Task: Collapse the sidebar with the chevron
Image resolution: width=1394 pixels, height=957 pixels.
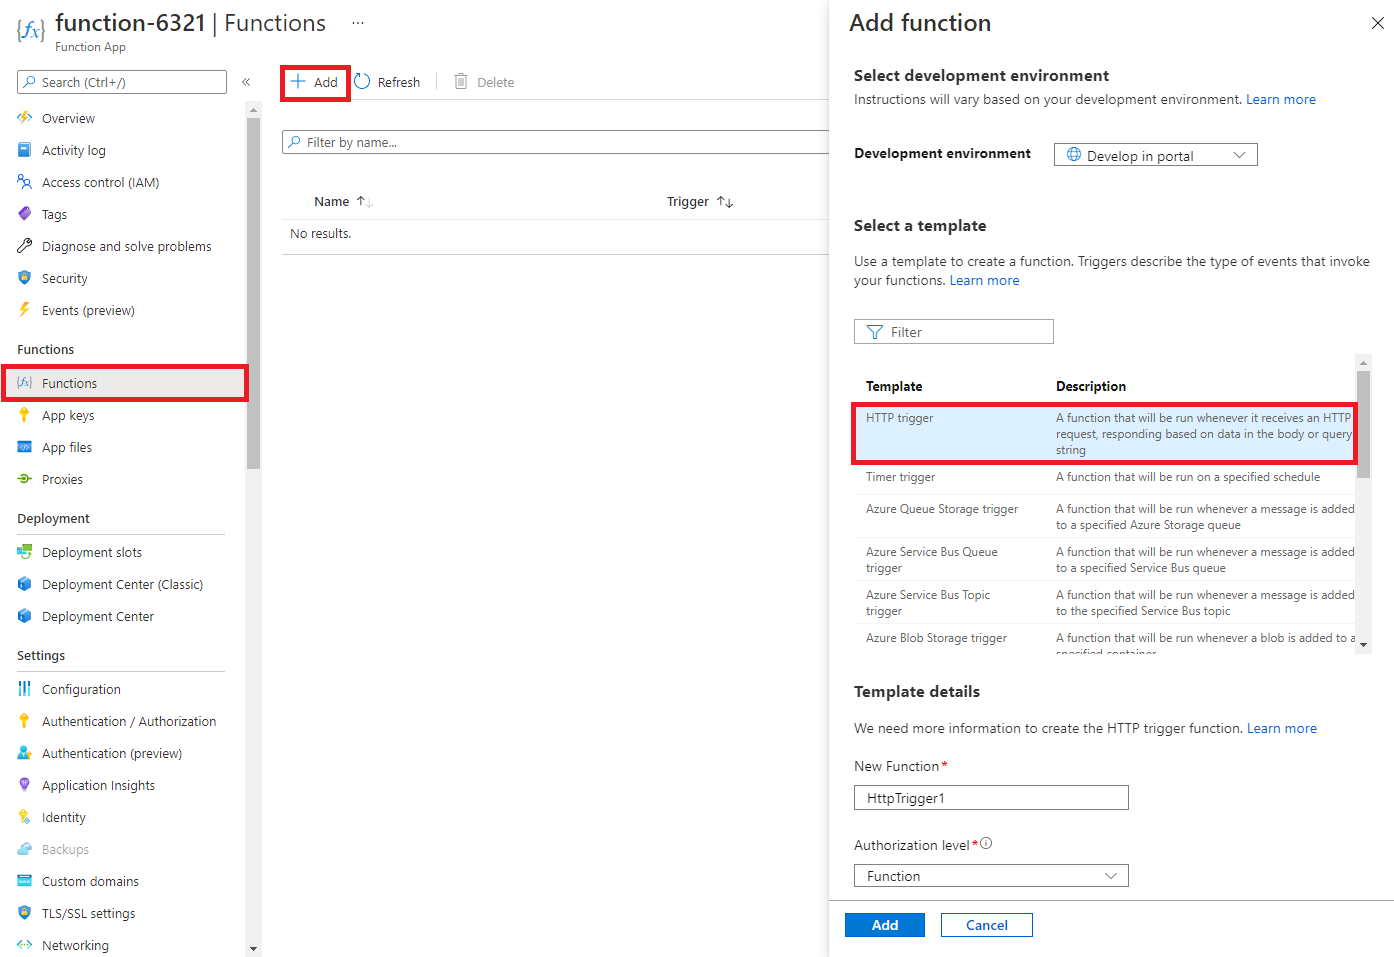Action: pyautogui.click(x=246, y=82)
